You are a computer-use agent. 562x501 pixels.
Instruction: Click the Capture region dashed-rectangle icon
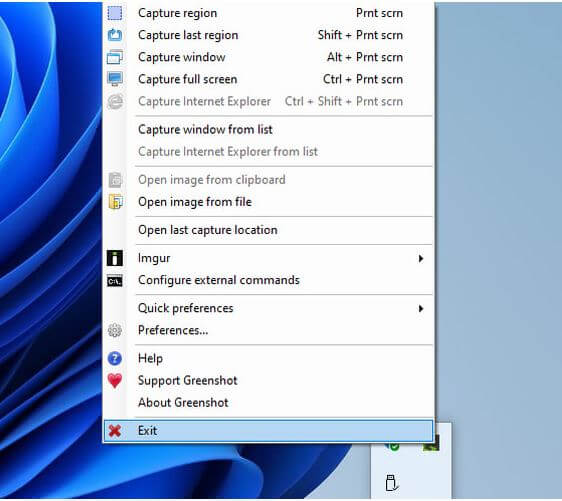(115, 13)
